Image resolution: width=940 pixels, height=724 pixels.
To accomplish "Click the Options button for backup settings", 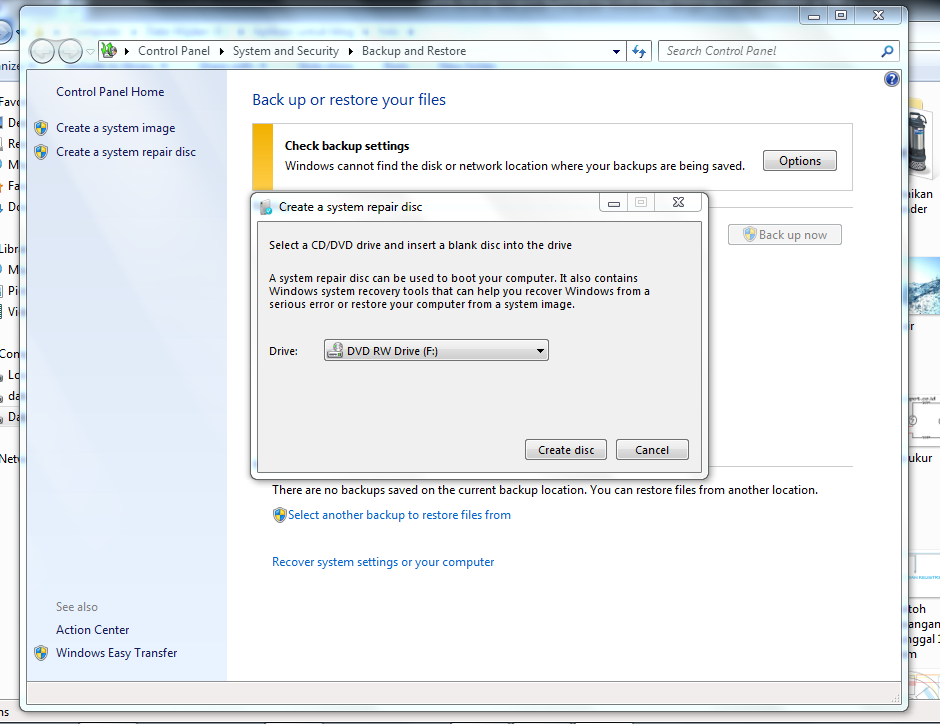I will [799, 160].
